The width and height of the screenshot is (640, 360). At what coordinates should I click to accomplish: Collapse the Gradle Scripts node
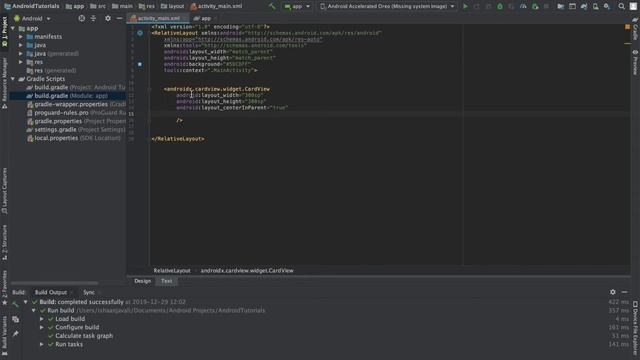click(13, 79)
